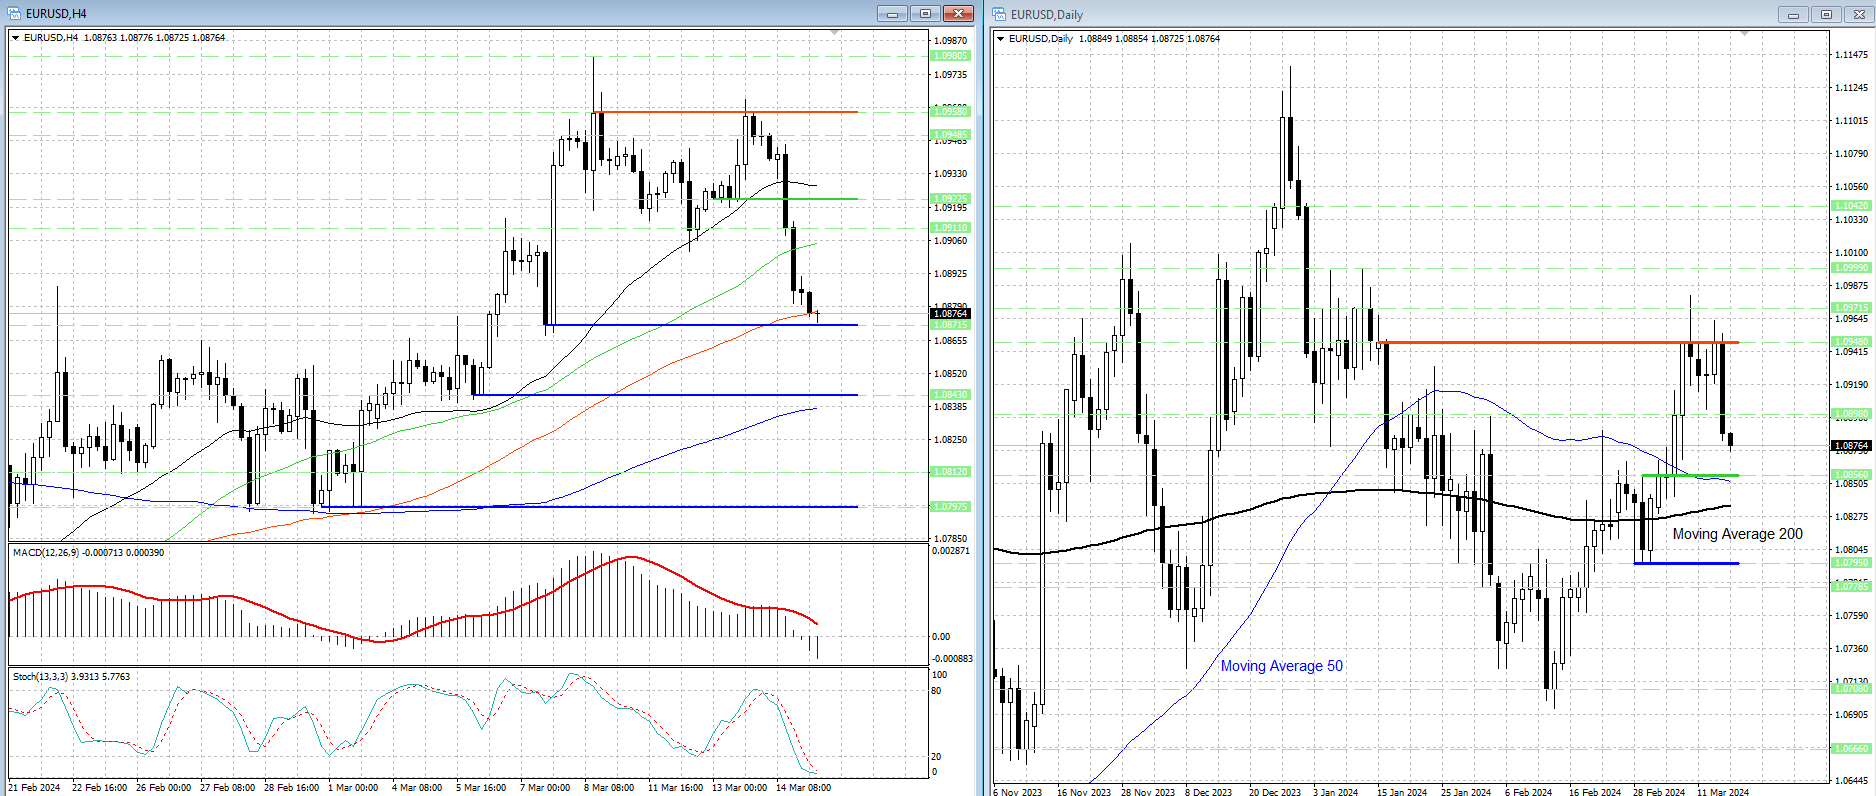
Task: Click the green 1.09485 level label on H4
Action: (950, 135)
